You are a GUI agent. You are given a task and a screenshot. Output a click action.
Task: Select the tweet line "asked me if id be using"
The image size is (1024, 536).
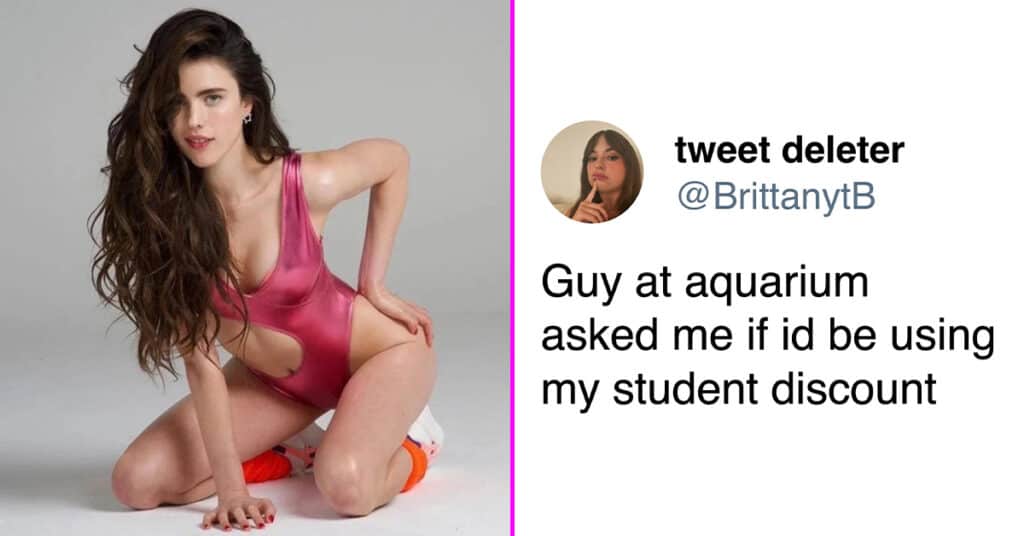click(x=767, y=338)
